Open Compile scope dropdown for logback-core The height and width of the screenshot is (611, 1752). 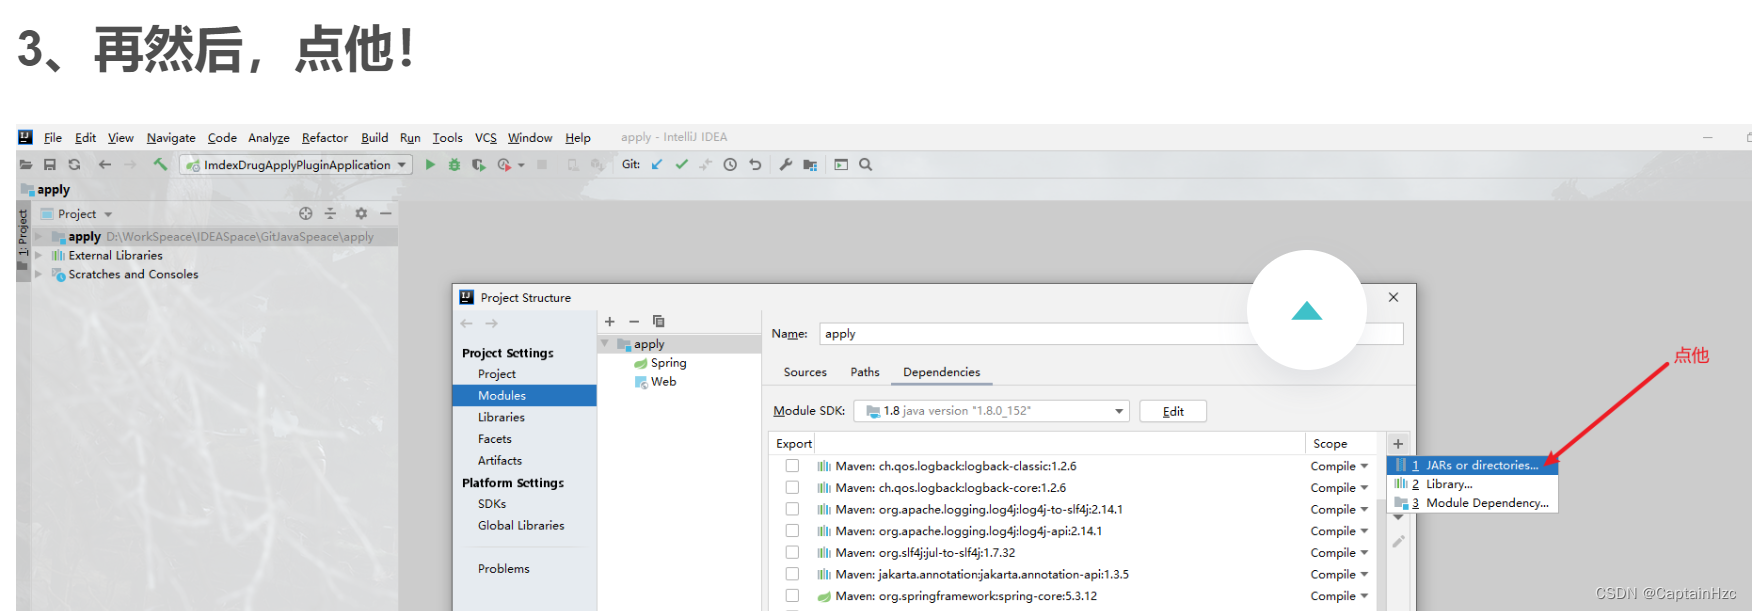click(x=1339, y=488)
